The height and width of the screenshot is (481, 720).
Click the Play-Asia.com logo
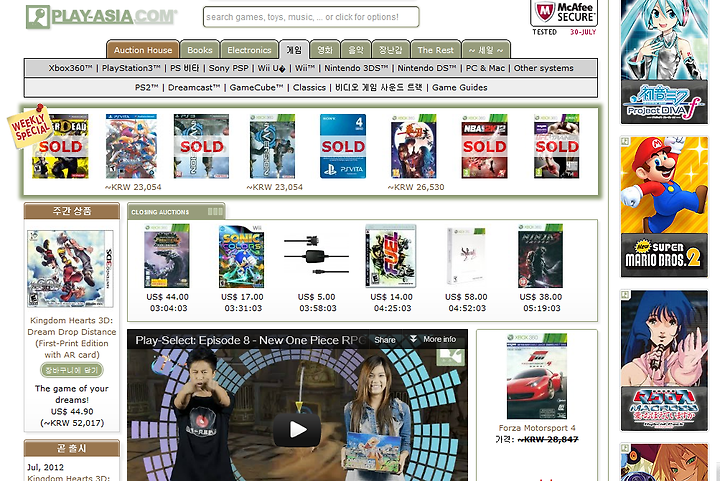[101, 17]
